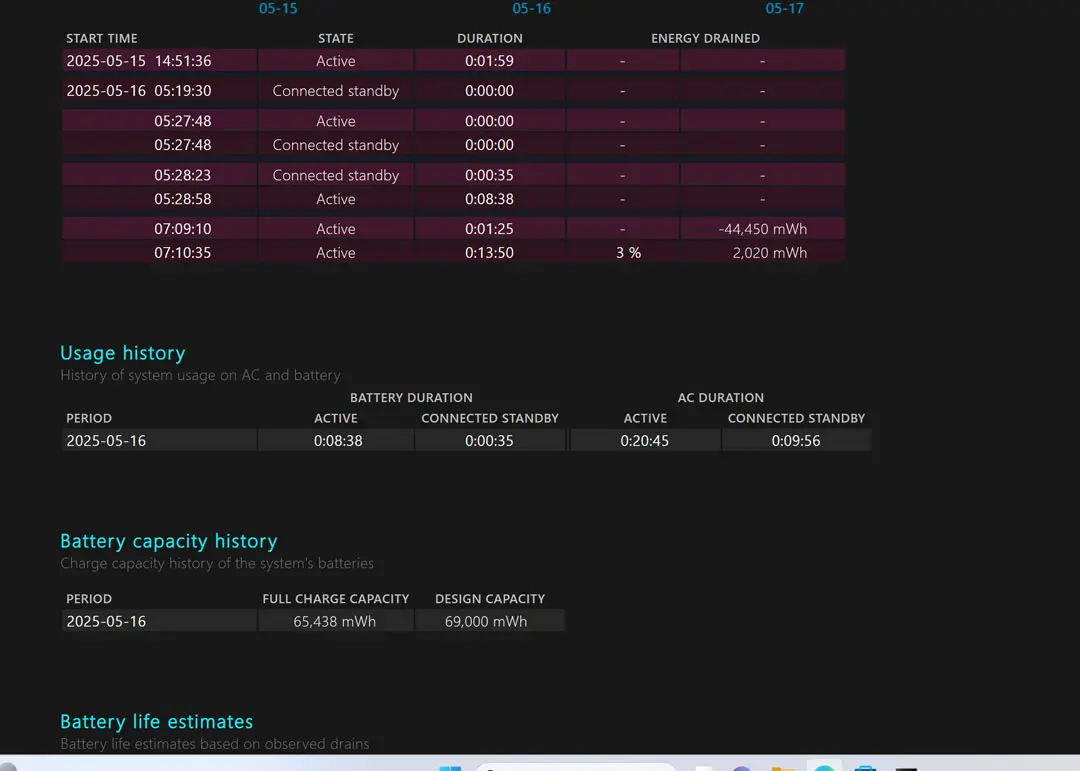Viewport: 1080px width, 771px height.
Task: Open the Windows Start menu
Action: pos(450,767)
